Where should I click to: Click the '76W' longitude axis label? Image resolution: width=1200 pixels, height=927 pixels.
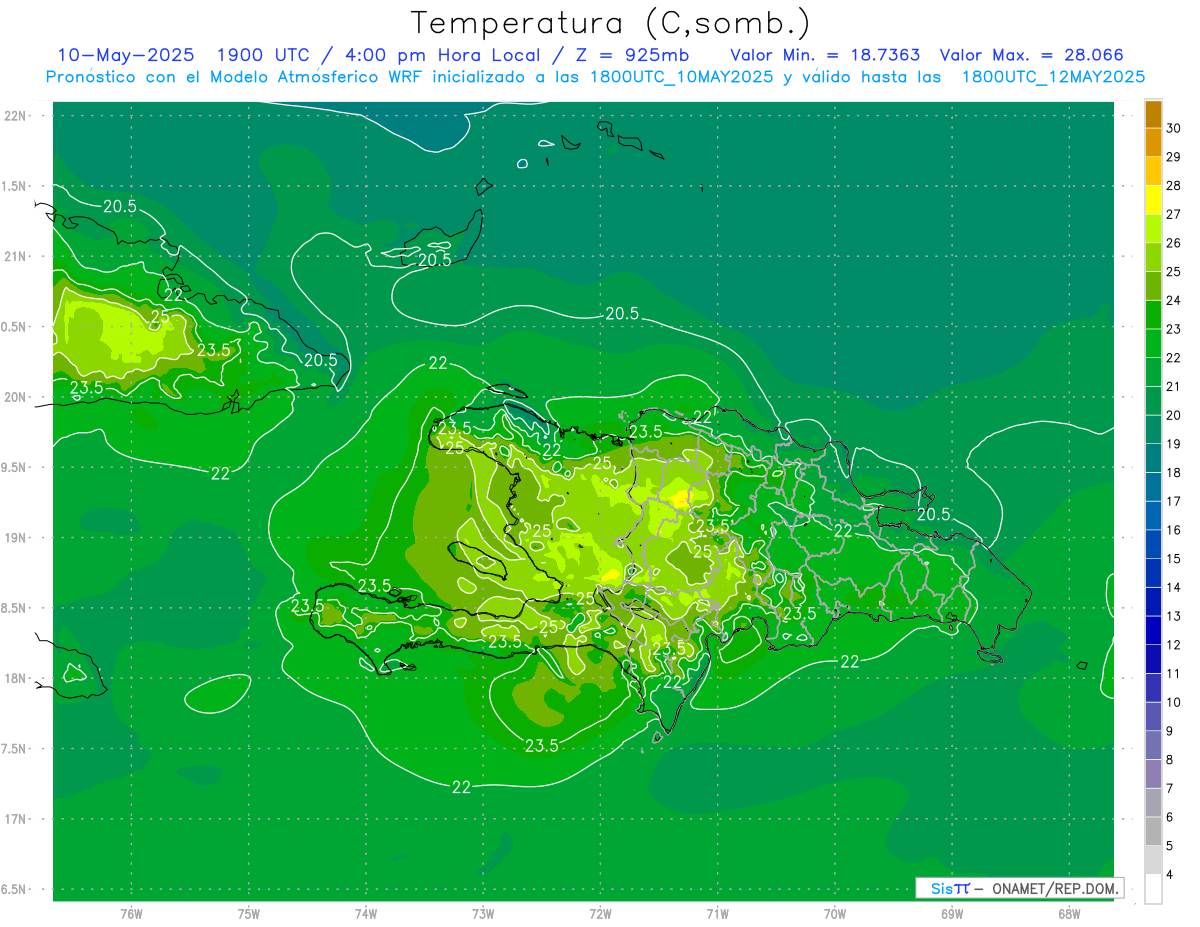coord(131,914)
